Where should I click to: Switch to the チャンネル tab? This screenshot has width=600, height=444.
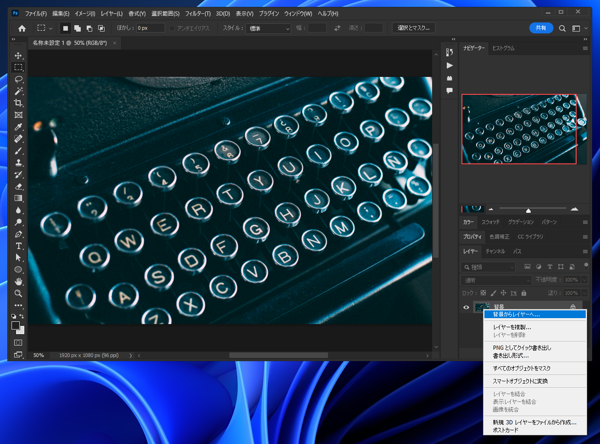(495, 251)
